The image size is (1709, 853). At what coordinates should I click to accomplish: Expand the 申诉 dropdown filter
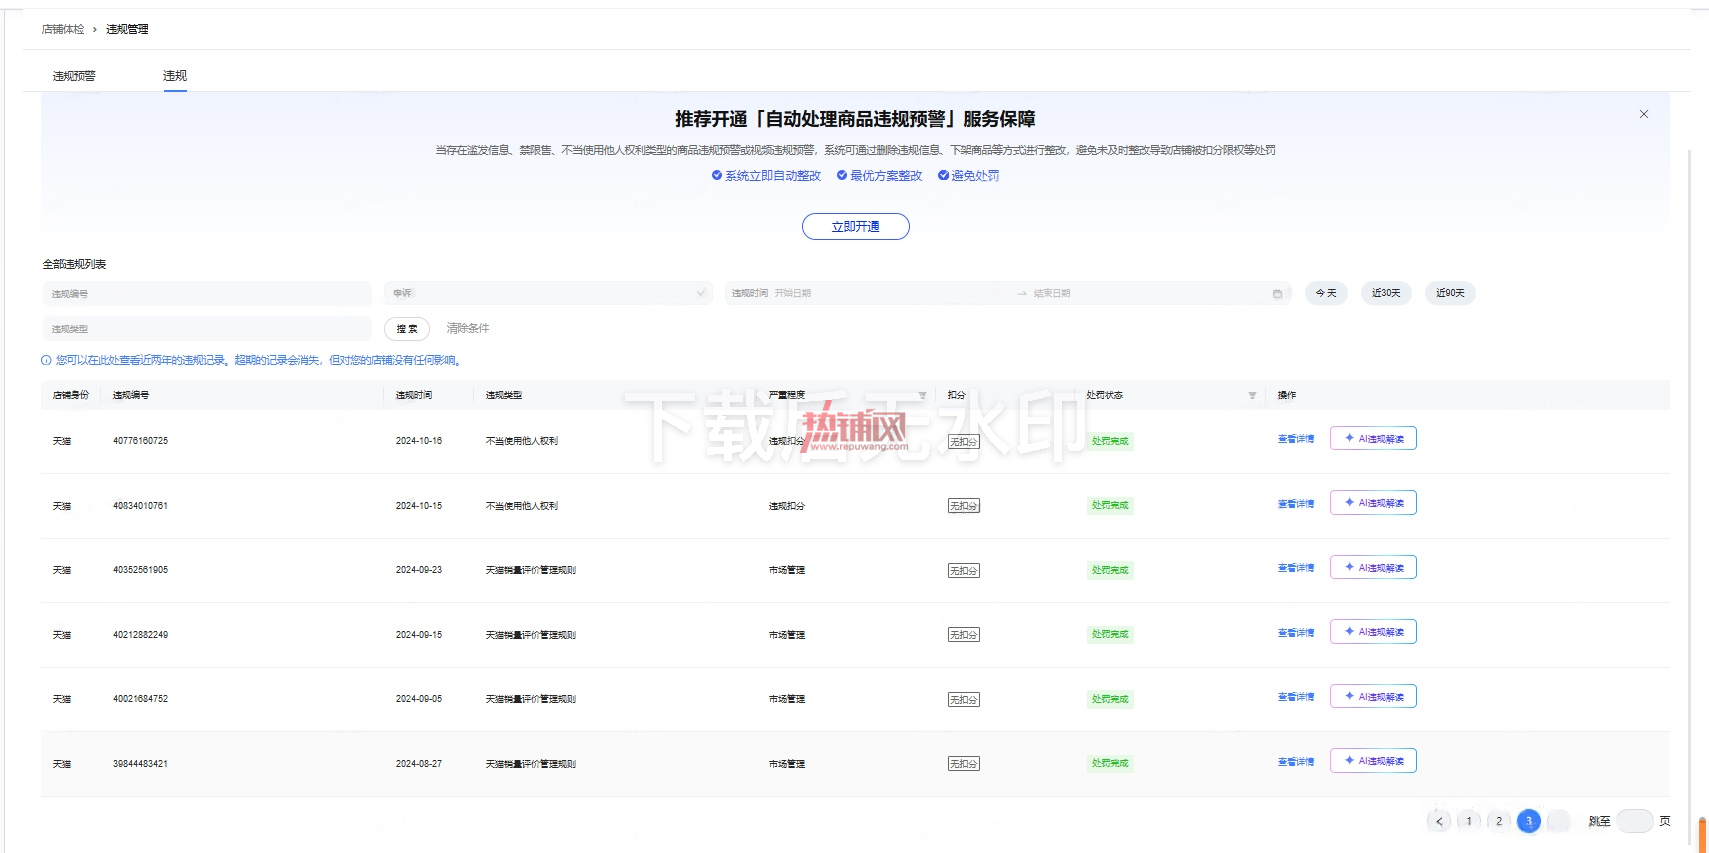pos(548,293)
